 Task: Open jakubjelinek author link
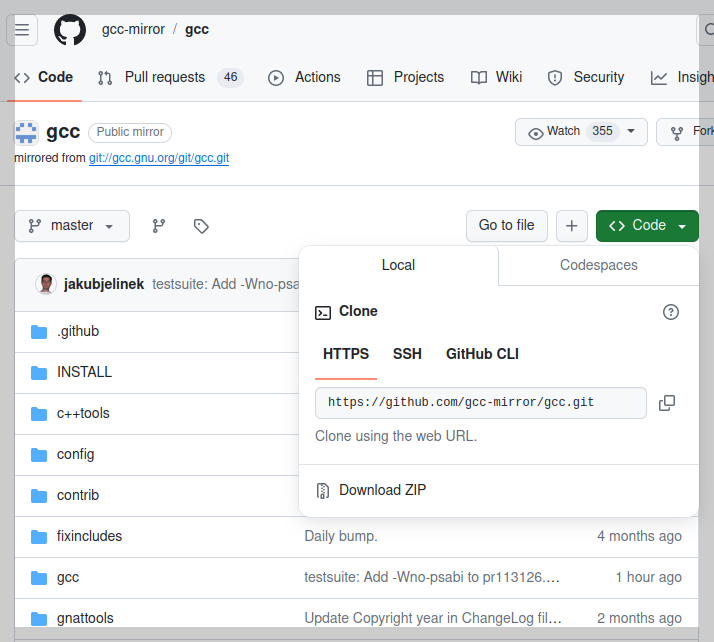coord(104,284)
